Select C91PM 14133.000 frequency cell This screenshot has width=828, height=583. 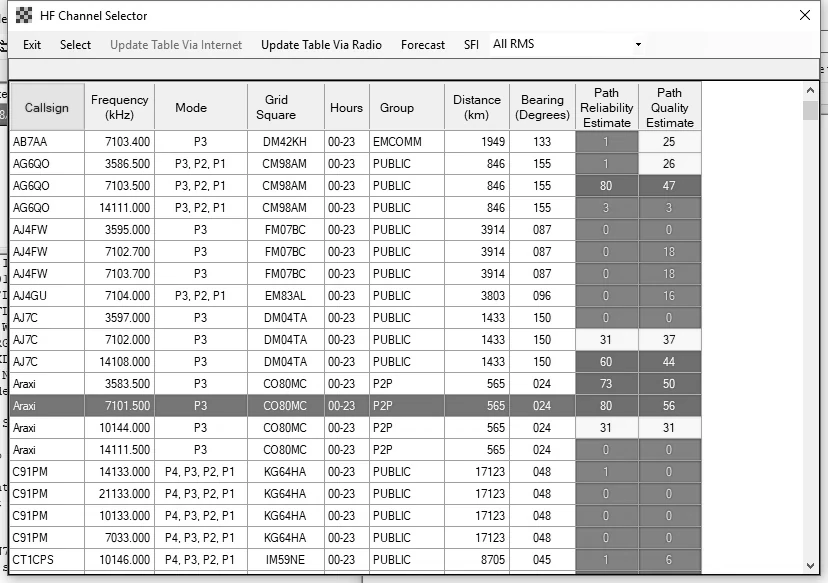point(119,472)
